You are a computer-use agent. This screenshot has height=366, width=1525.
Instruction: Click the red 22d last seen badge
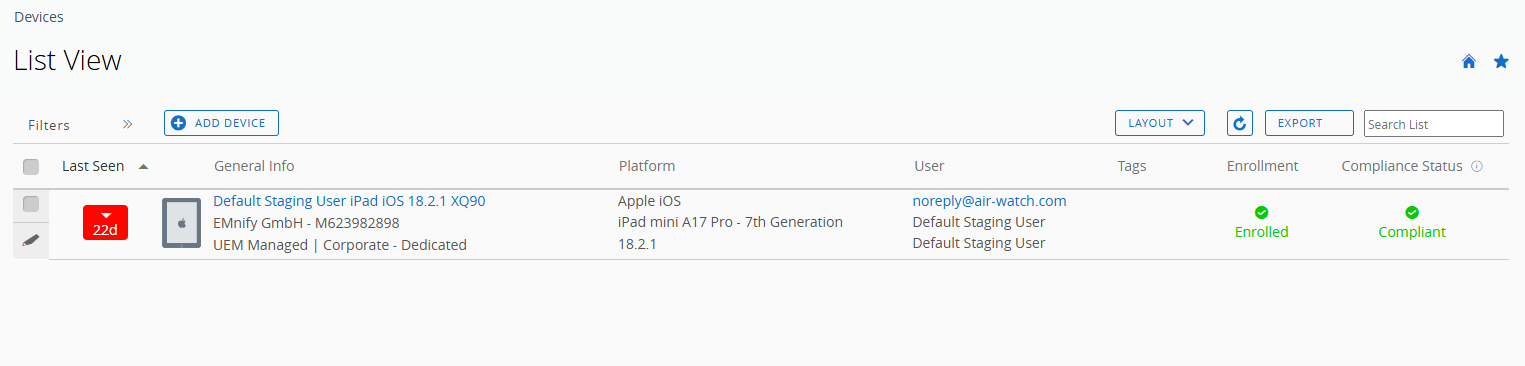pos(105,222)
